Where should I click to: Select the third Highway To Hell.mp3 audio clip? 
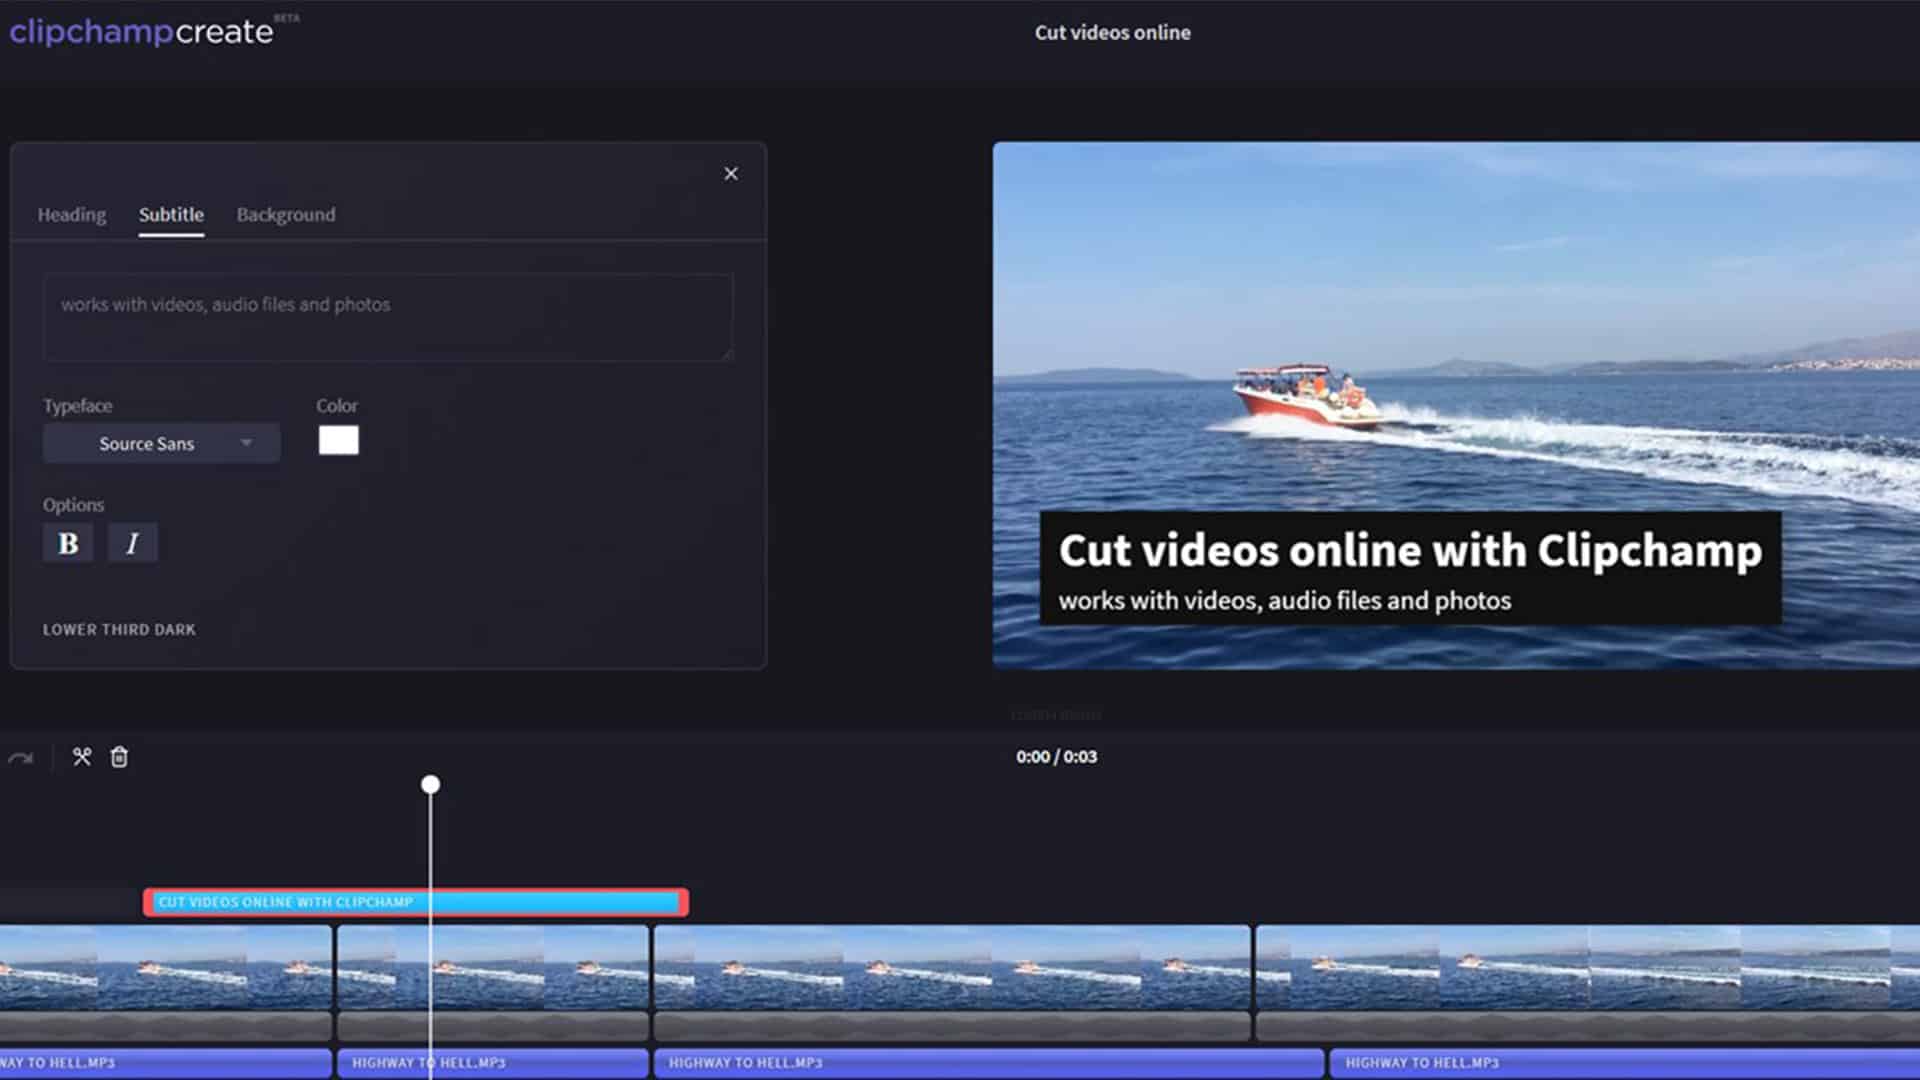[989, 1063]
